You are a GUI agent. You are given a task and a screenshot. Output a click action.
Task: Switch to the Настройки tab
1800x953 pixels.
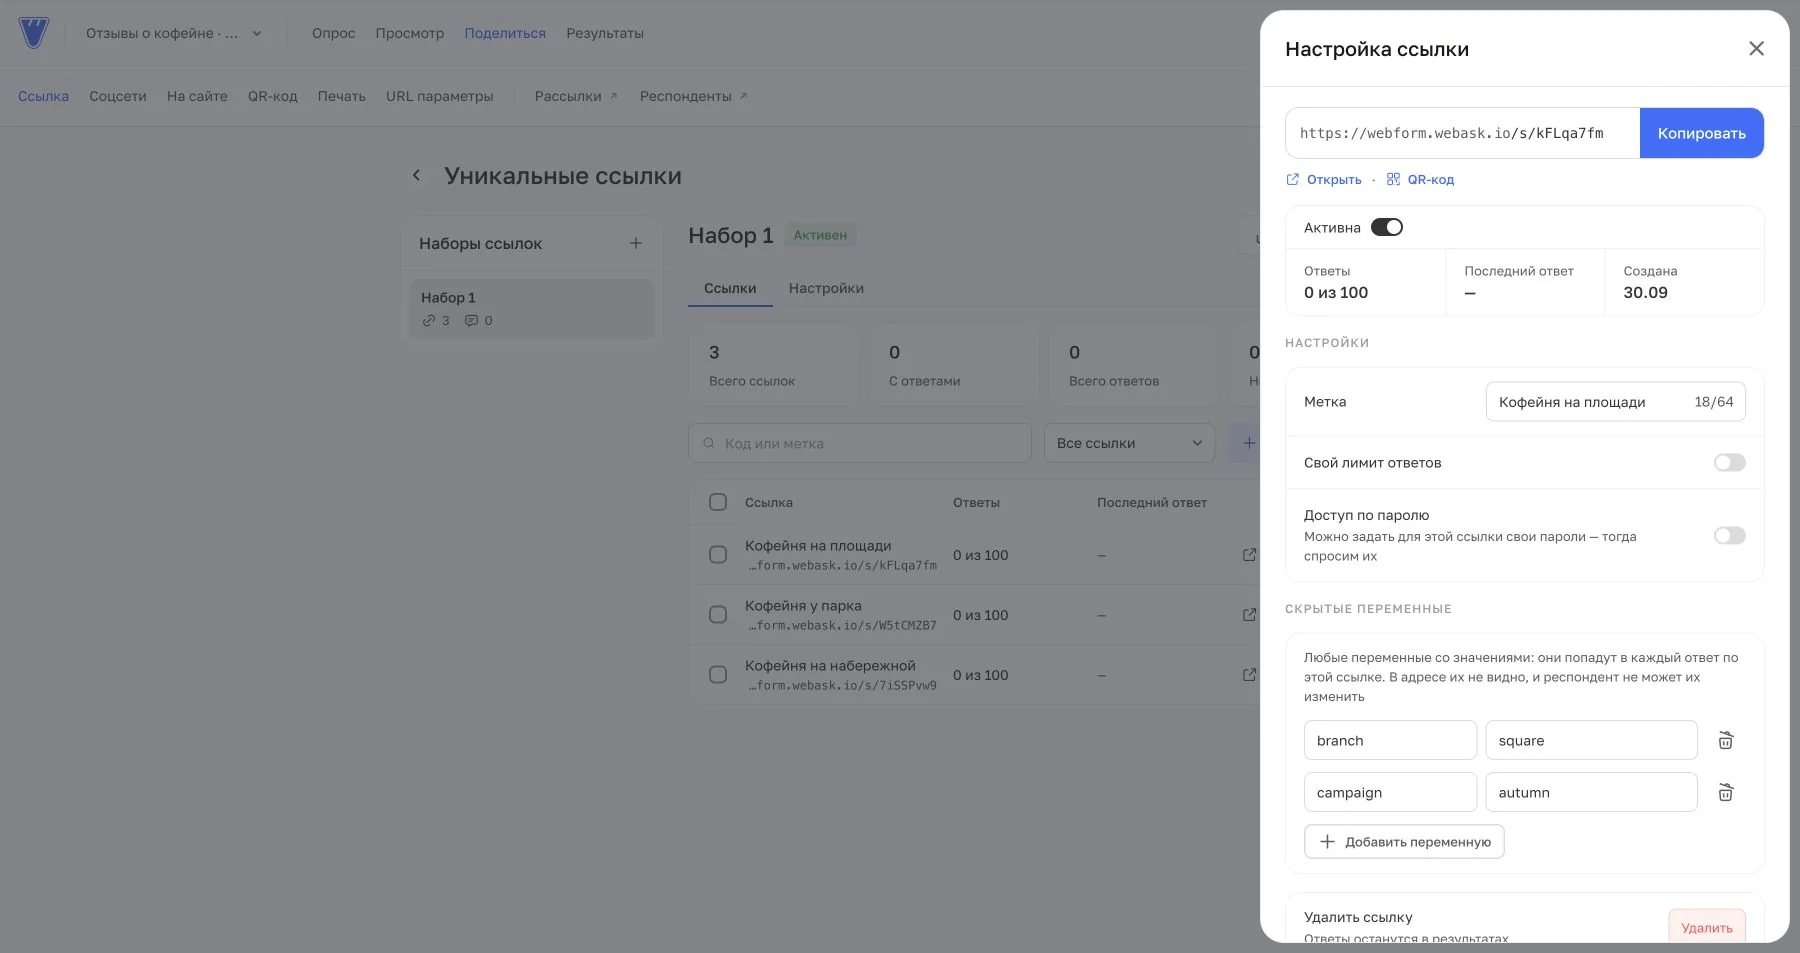click(826, 288)
